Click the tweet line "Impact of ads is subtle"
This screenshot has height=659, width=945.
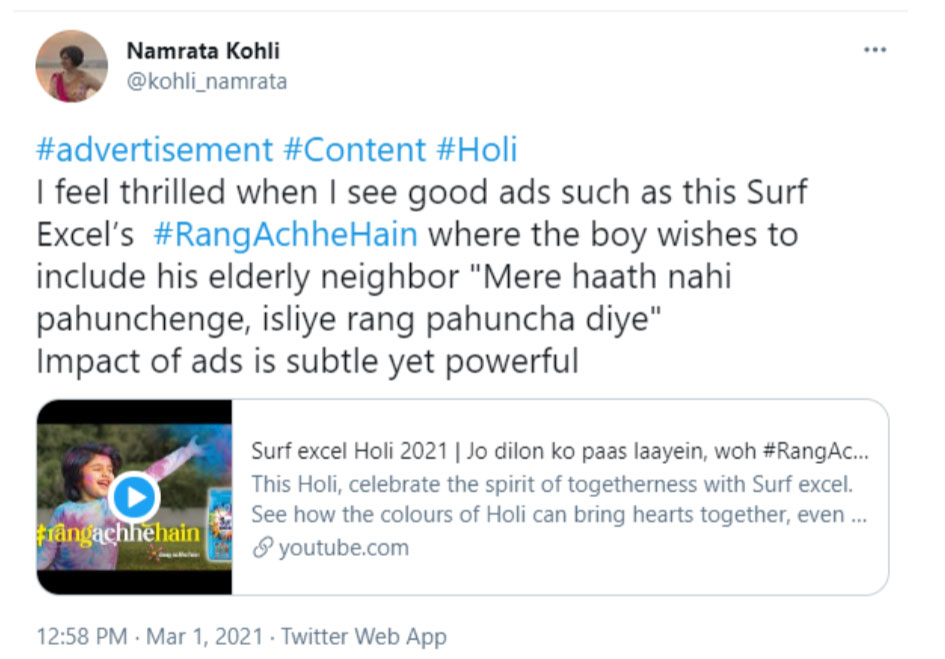[307, 361]
